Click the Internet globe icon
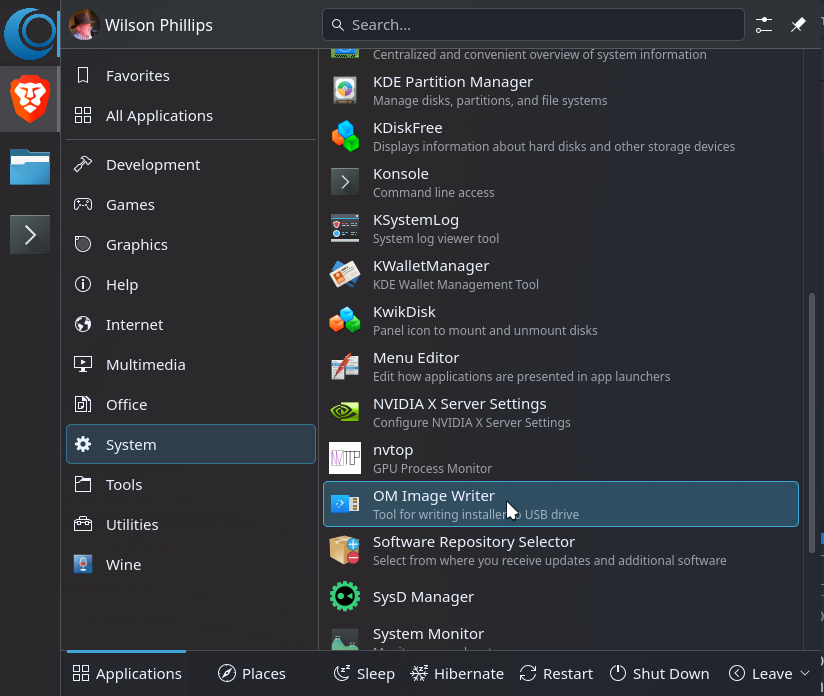The image size is (824, 696). pyautogui.click(x=83, y=324)
